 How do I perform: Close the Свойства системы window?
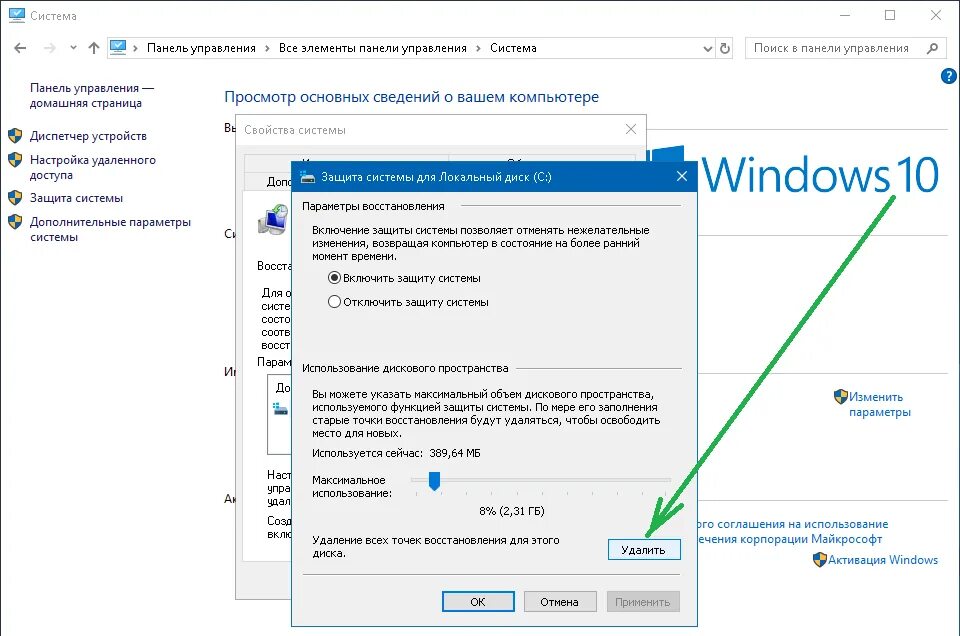coord(631,129)
